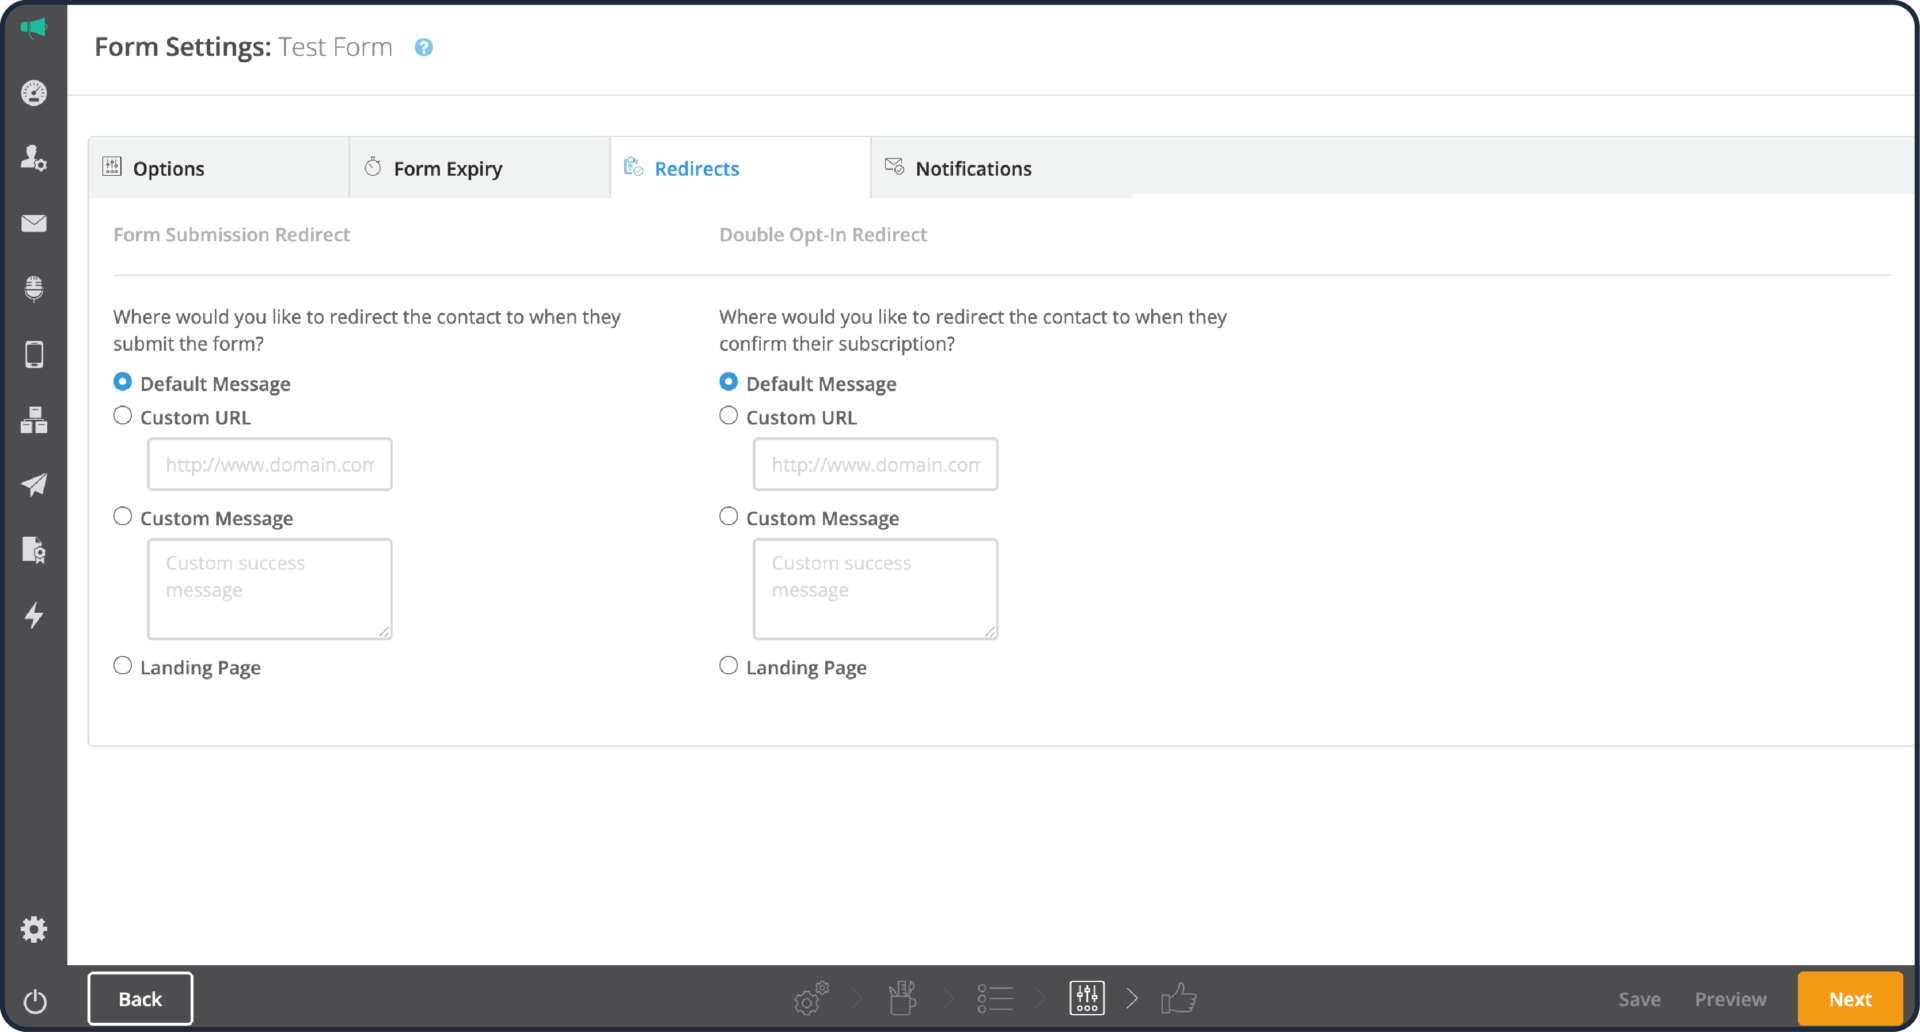Click the paper plane send icon
Image resolution: width=1920 pixels, height=1032 pixels.
(34, 485)
